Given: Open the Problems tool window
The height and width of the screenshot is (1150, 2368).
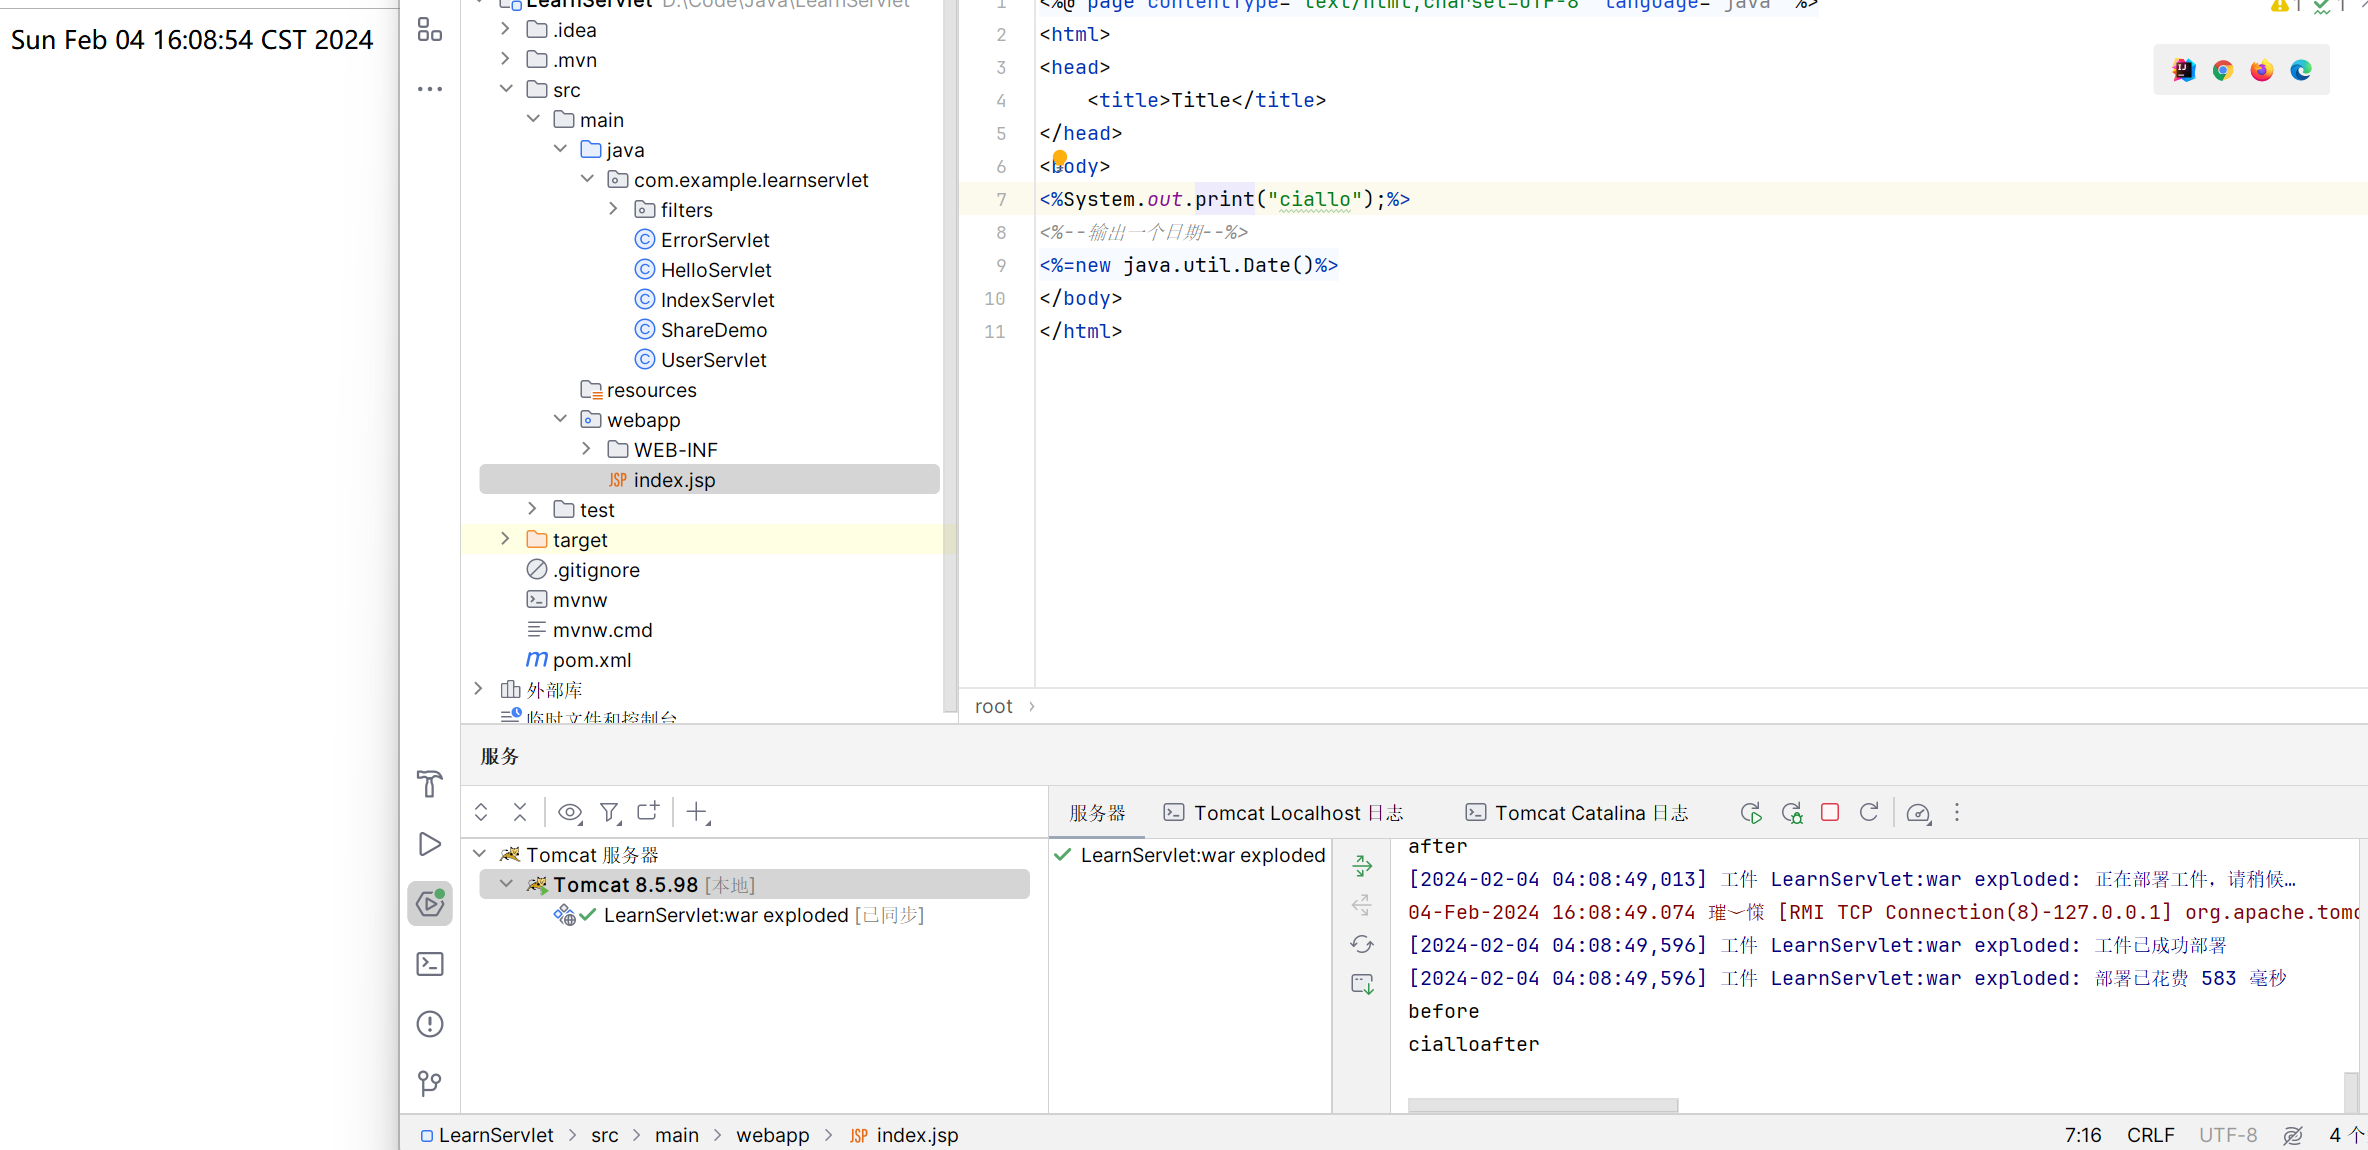Looking at the screenshot, I should click(430, 1024).
